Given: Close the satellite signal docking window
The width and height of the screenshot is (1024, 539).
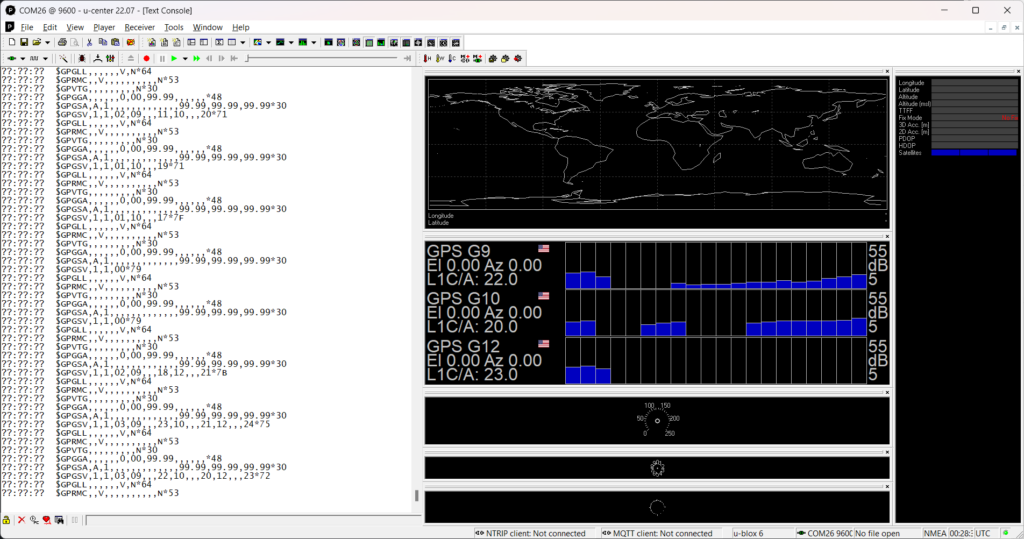Looking at the screenshot, I should [887, 237].
